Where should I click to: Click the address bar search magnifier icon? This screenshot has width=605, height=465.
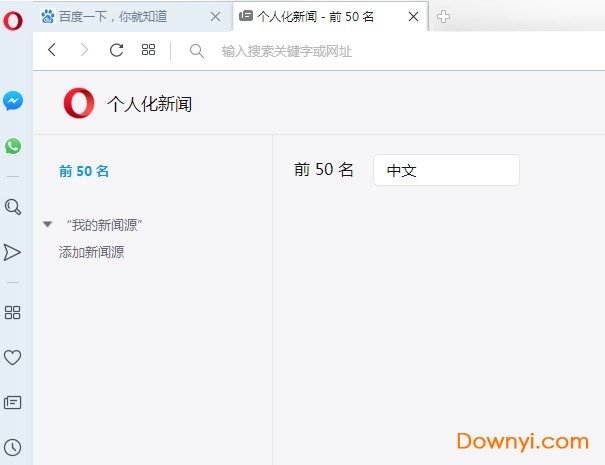[x=197, y=51]
